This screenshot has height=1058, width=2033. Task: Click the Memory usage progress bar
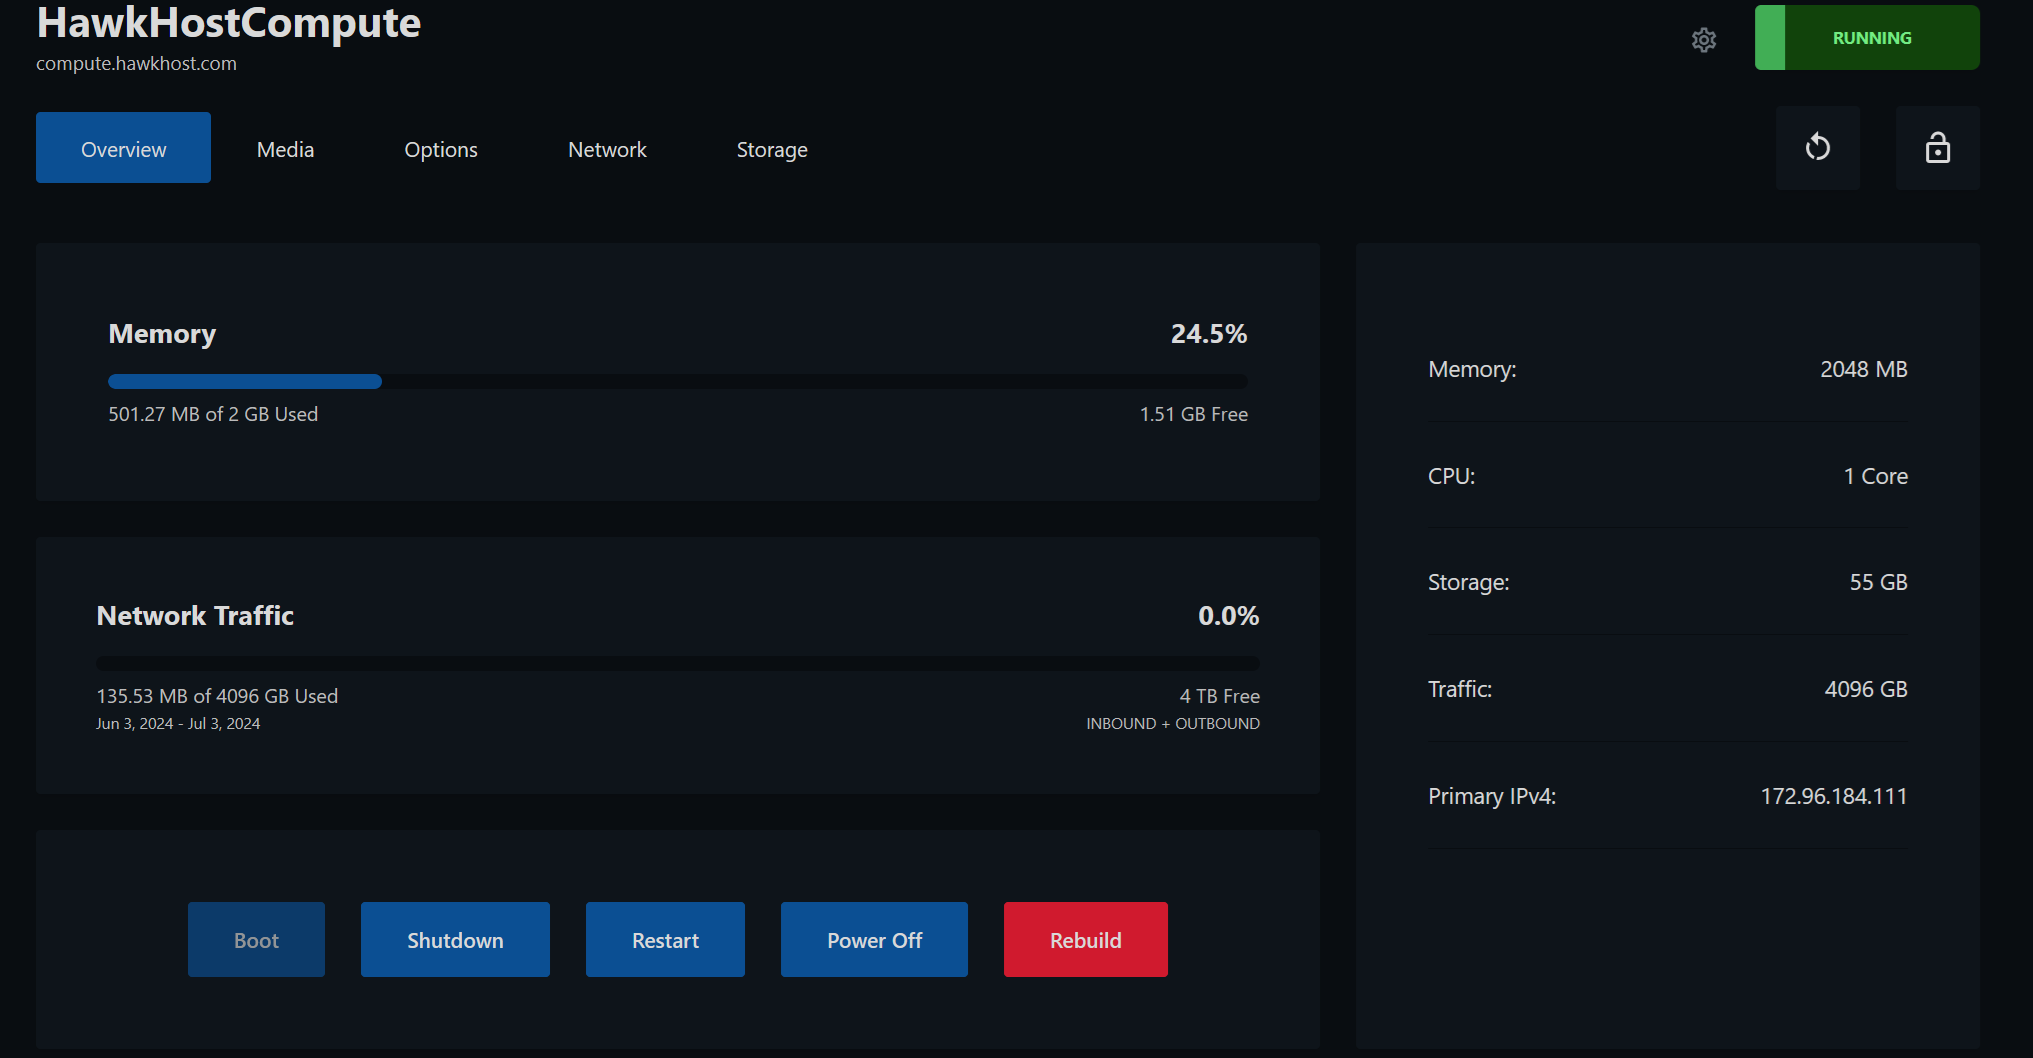[x=677, y=381]
